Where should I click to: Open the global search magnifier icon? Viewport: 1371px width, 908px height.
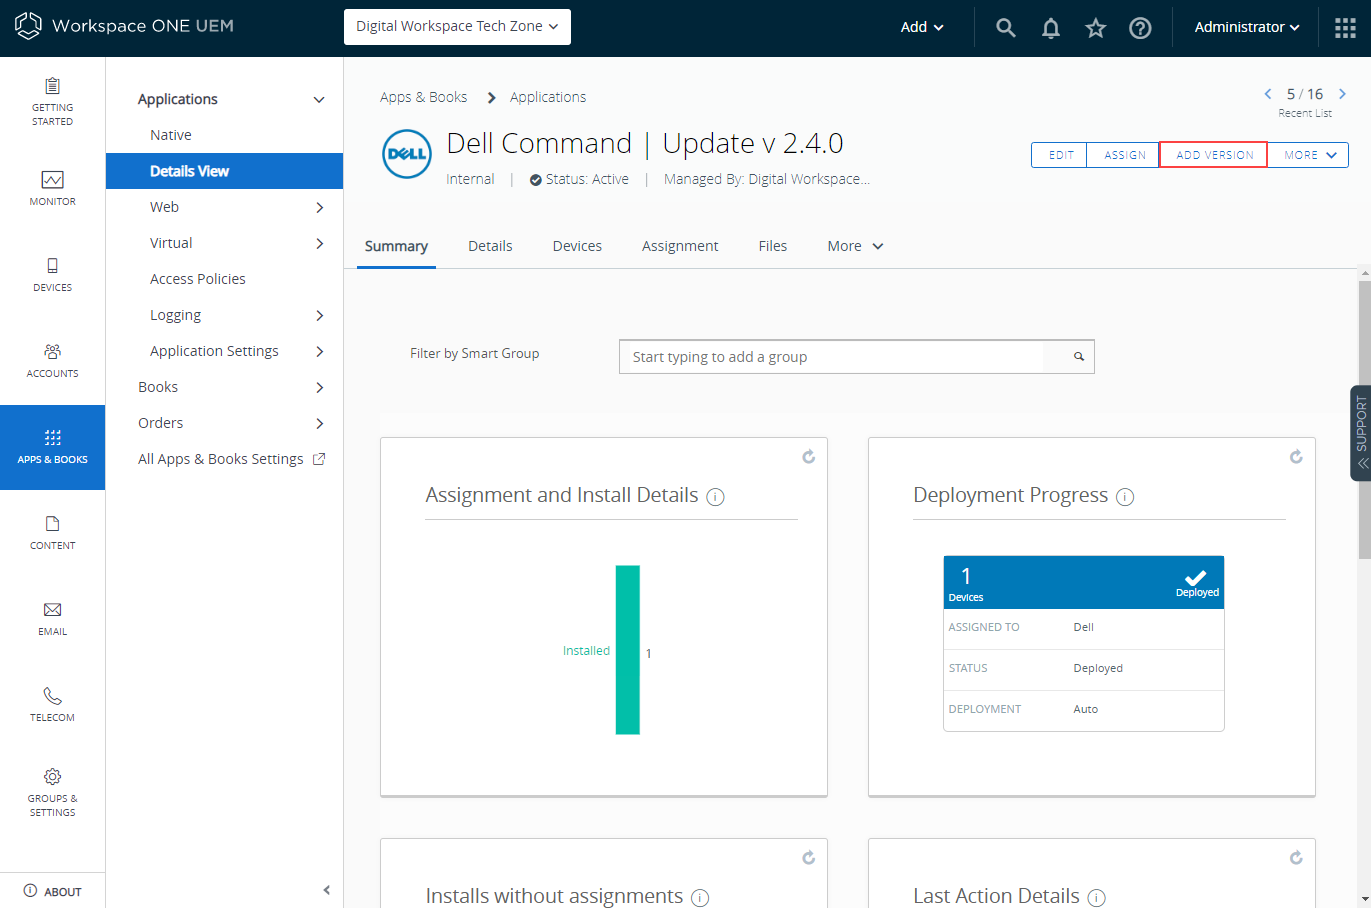[x=1006, y=28]
